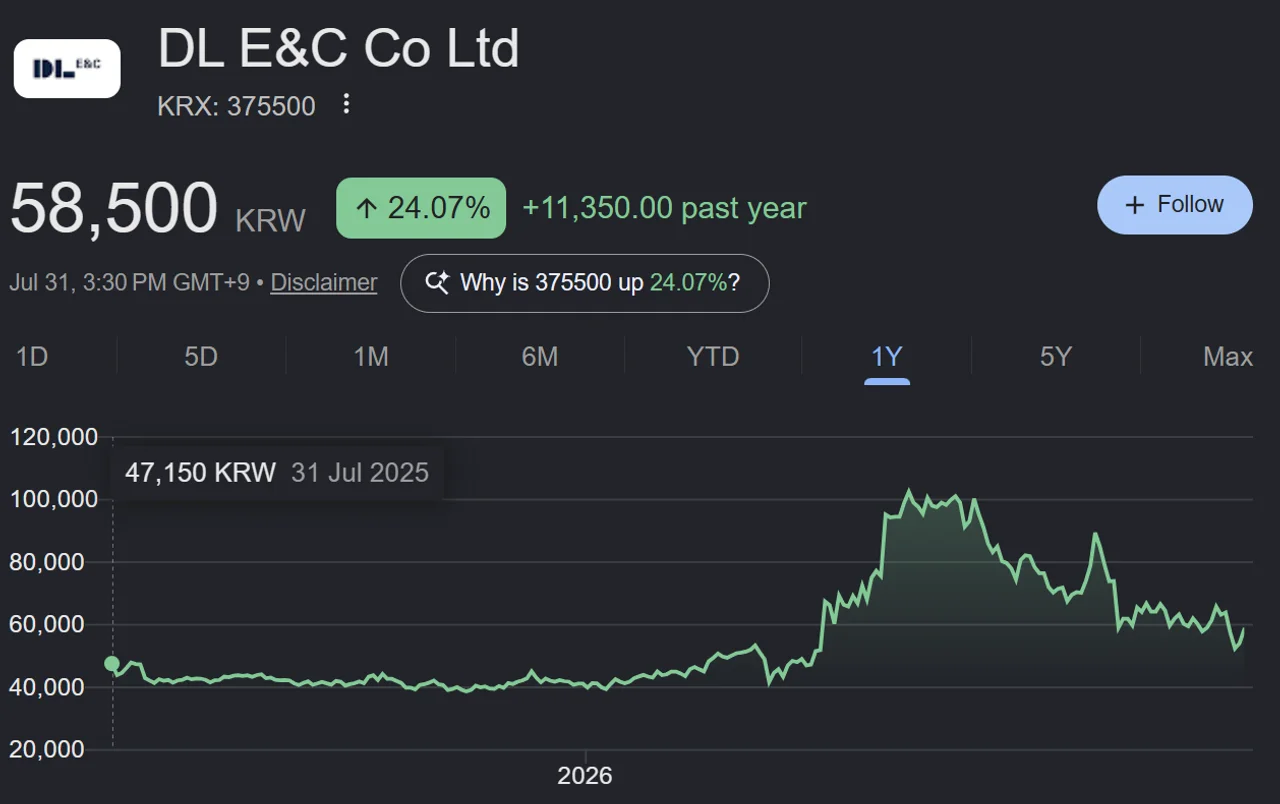
Task: Select the 1D time range tab
Action: [x=32, y=356]
